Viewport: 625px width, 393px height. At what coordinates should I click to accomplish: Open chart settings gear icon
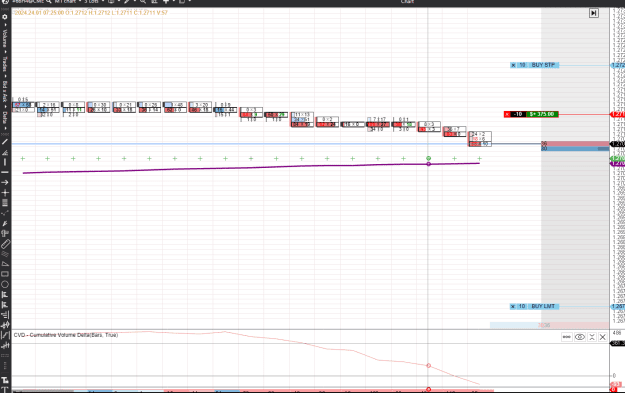[x=5, y=17]
